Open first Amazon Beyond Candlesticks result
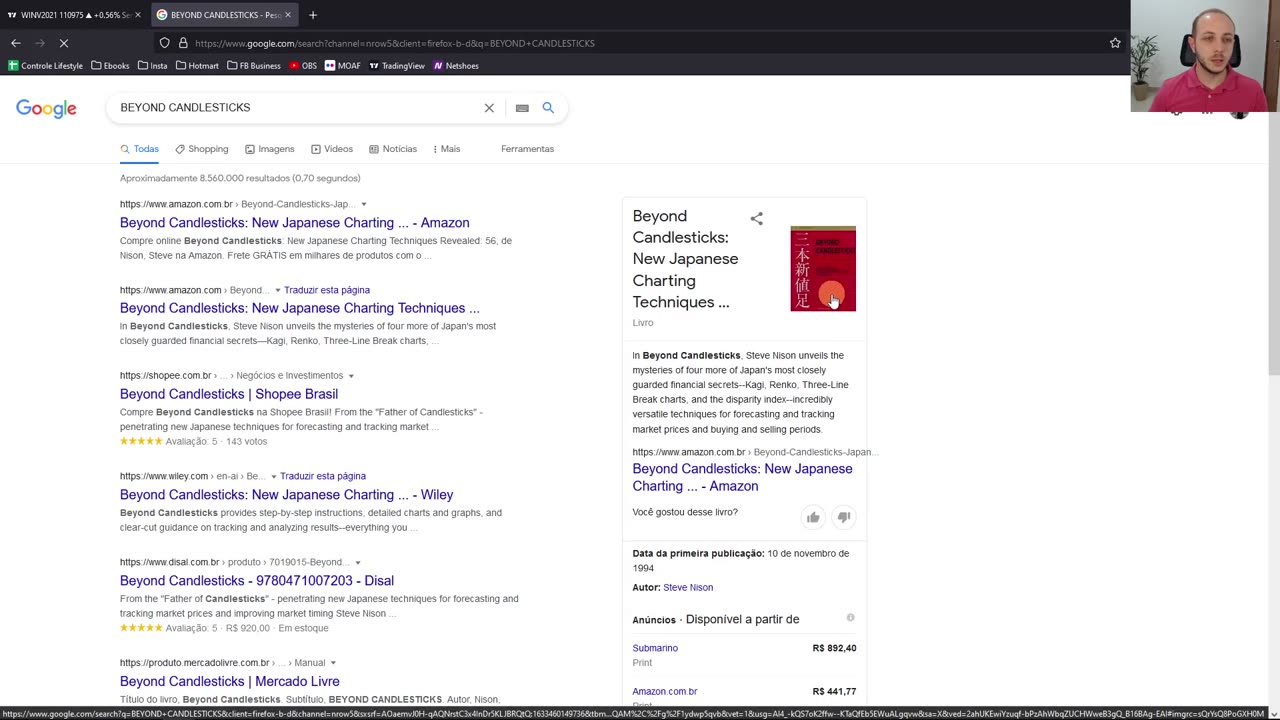The width and height of the screenshot is (1280, 720). pyautogui.click(x=294, y=223)
